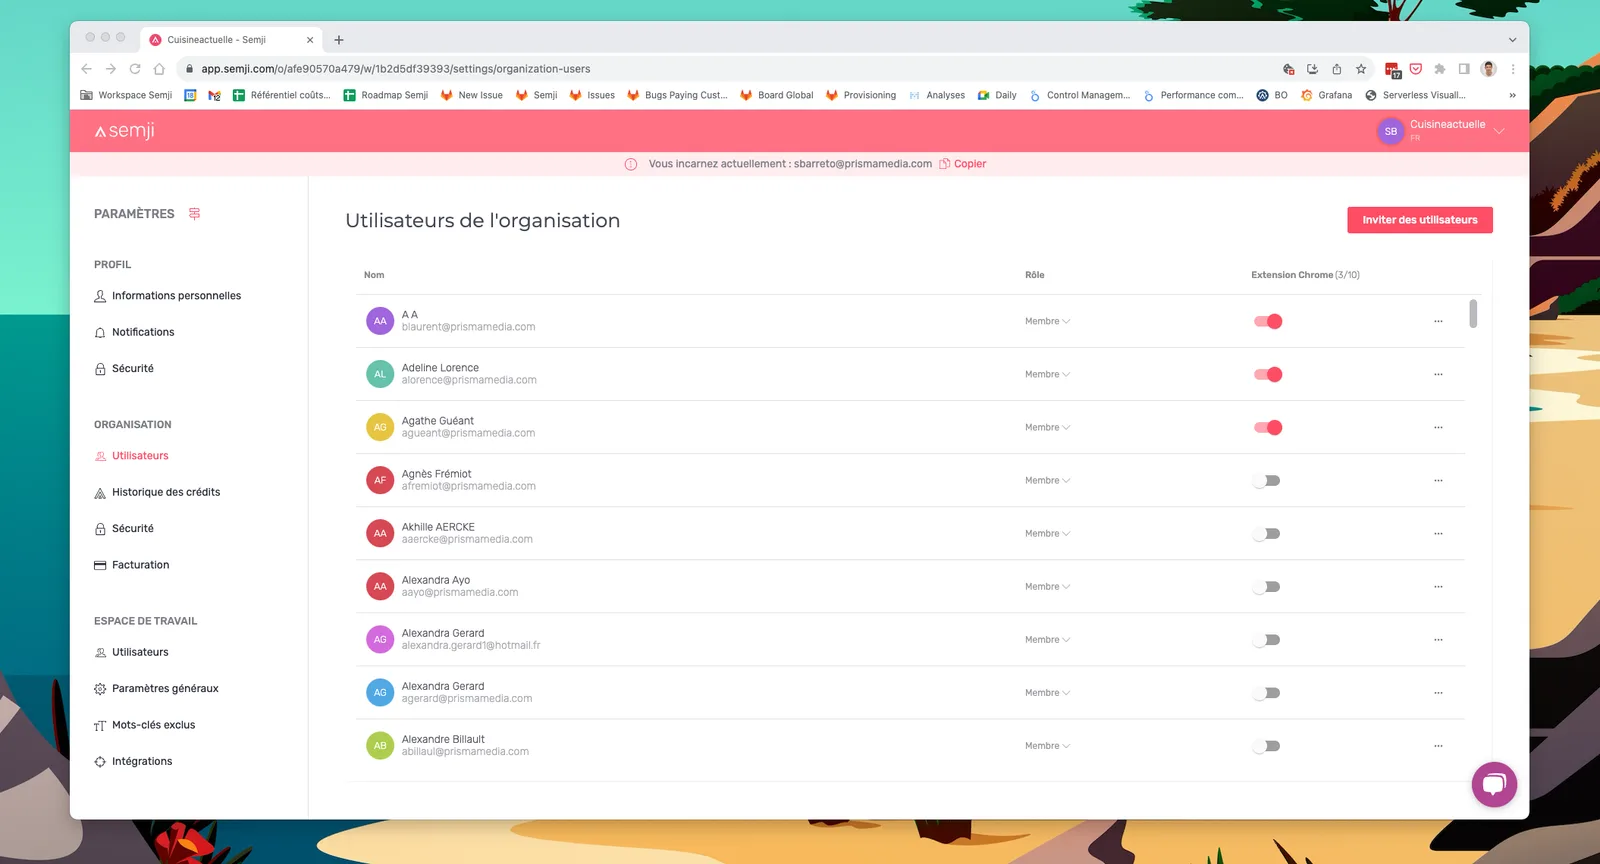The image size is (1600, 864).
Task: Enable Chrome extension for Agnès Frémiot
Action: (1267, 480)
